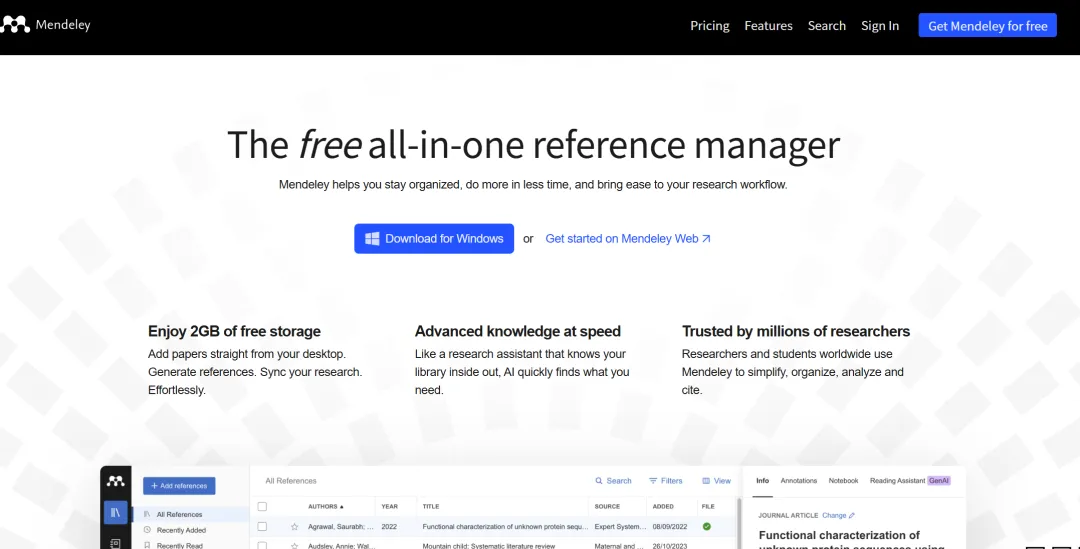Open Filters in the preview reference toolbar
The width and height of the screenshot is (1080, 549).
[x=665, y=481]
